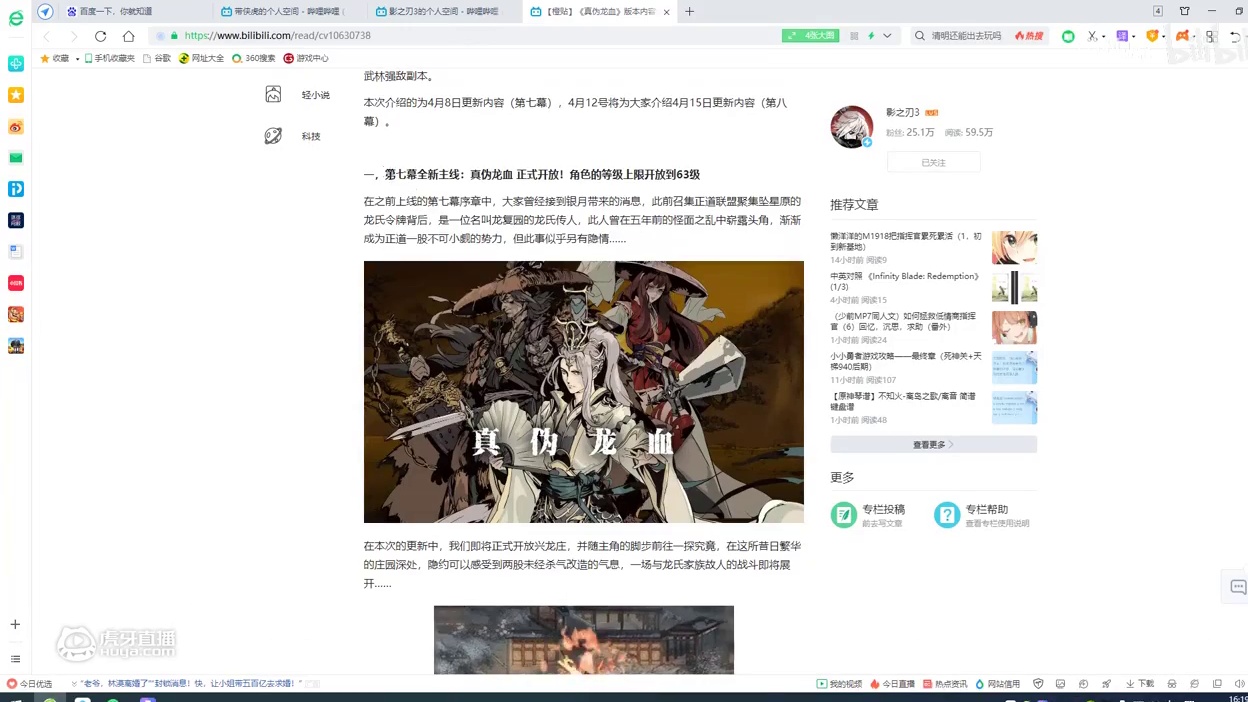Open the 网址大全 bookmark
Image resolution: width=1248 pixels, height=702 pixels.
point(201,59)
